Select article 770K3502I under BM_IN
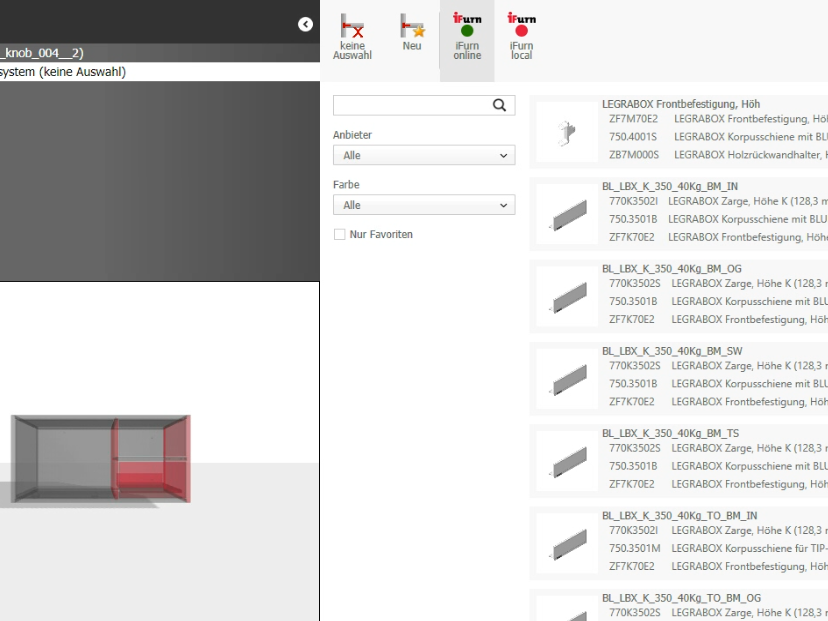This screenshot has width=828, height=621. (x=633, y=201)
